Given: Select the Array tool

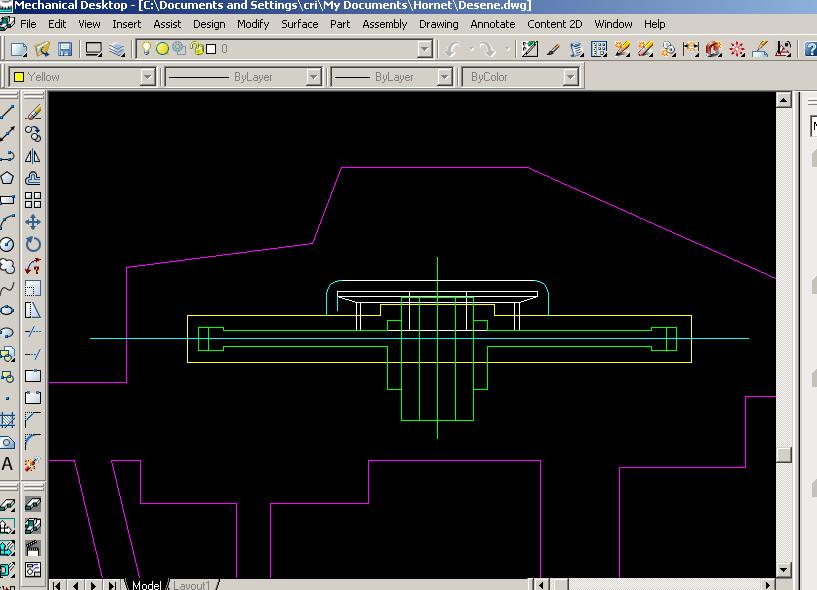Looking at the screenshot, I should pos(33,200).
